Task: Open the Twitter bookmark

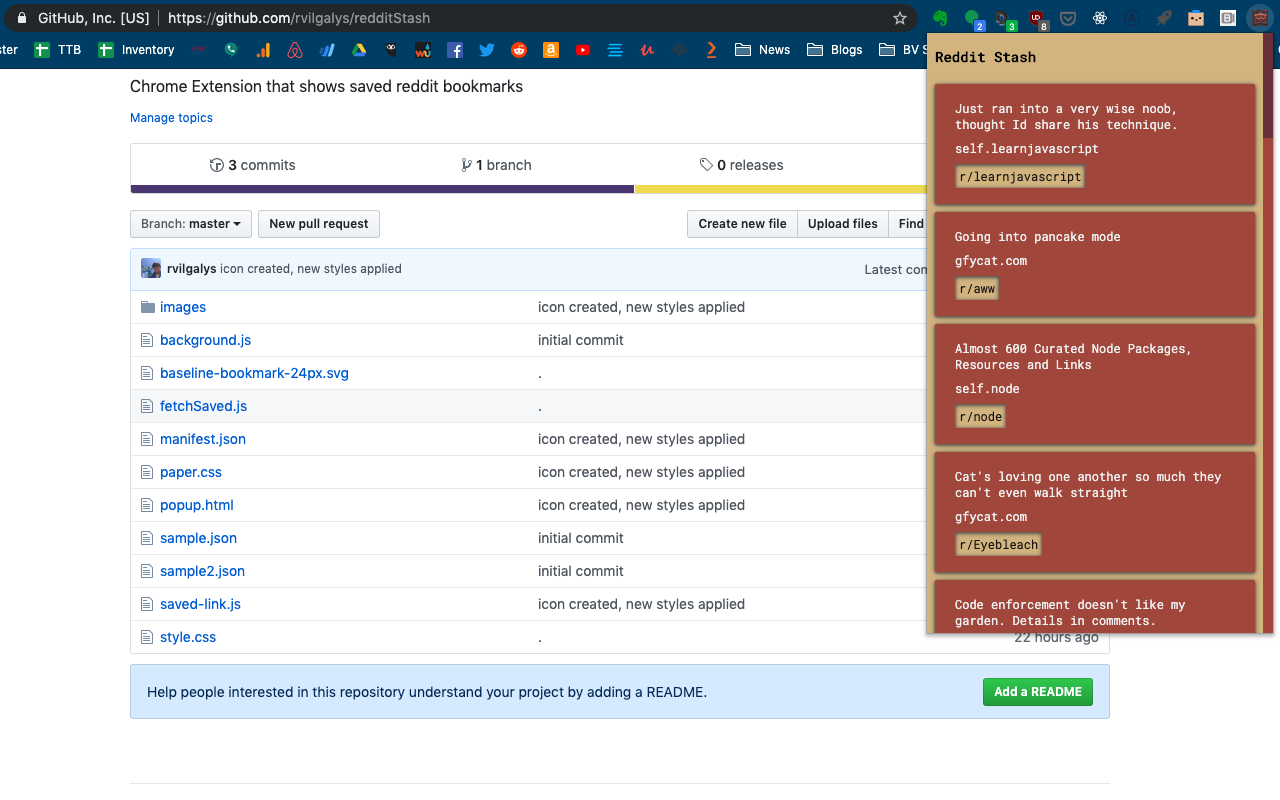Action: 487,50
